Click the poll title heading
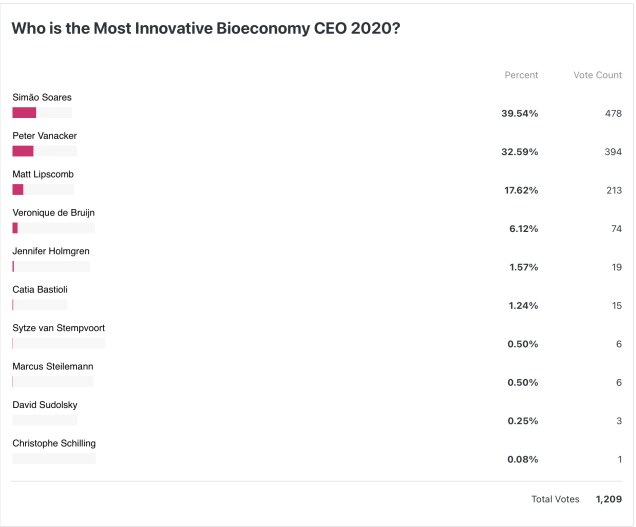 coord(206,29)
